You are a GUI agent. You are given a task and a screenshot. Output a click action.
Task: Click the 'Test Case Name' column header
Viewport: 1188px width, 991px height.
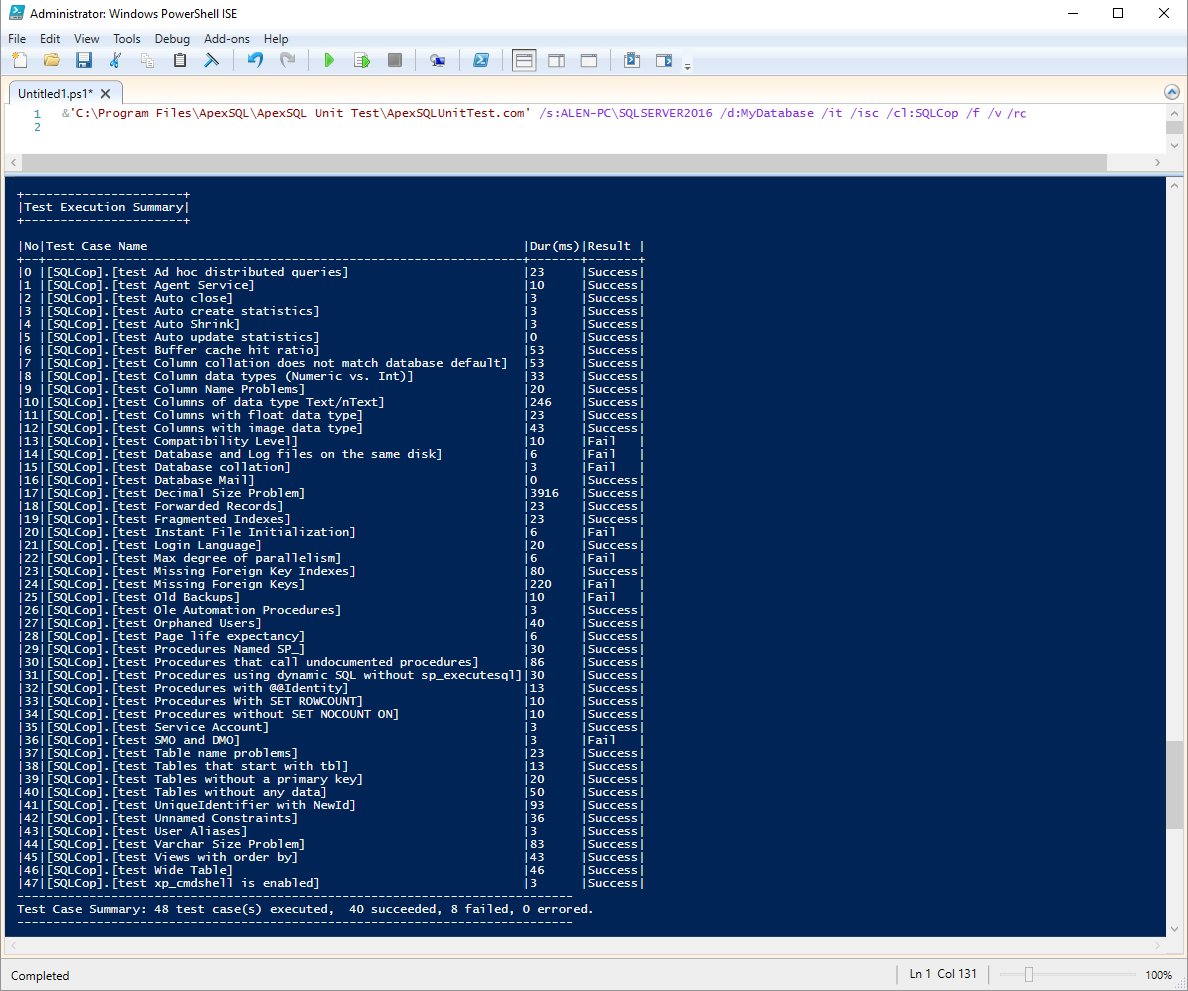point(96,246)
